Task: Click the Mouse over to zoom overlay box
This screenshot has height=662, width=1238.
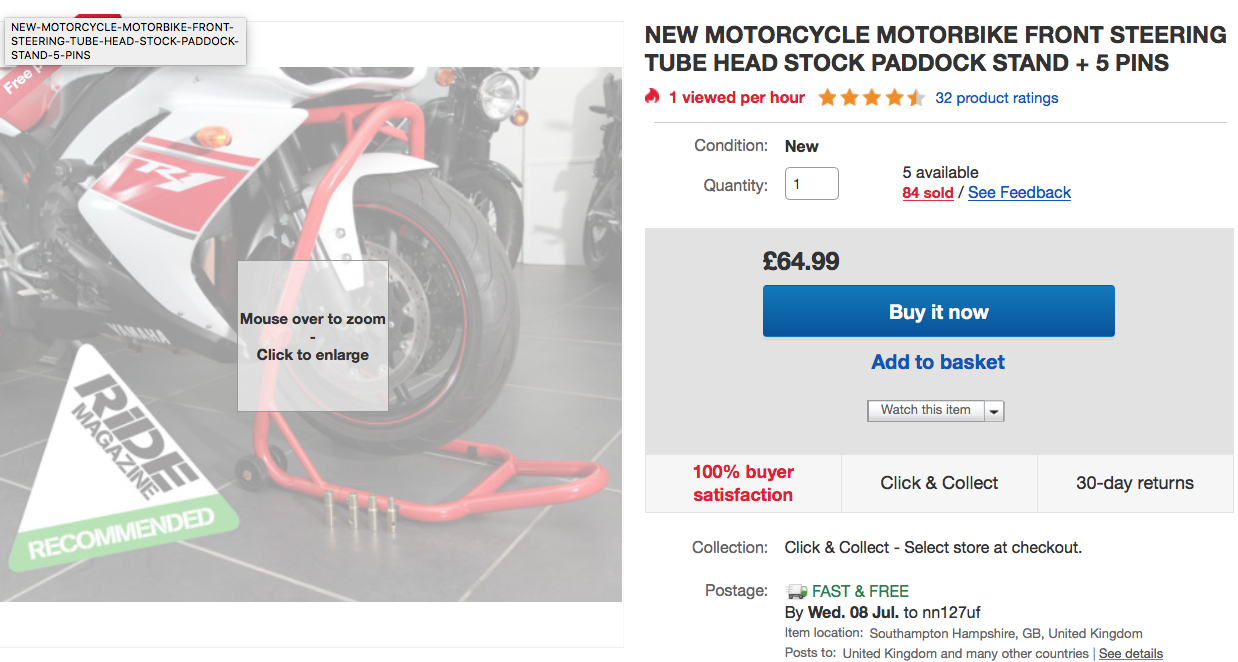Action: point(312,336)
